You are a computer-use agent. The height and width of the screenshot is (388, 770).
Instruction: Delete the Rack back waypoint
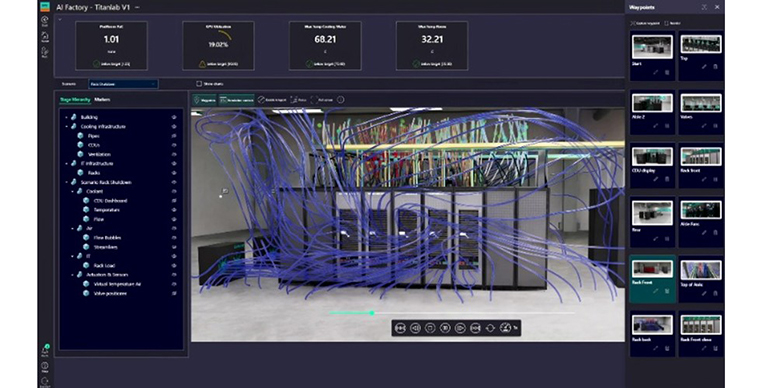[667, 348]
